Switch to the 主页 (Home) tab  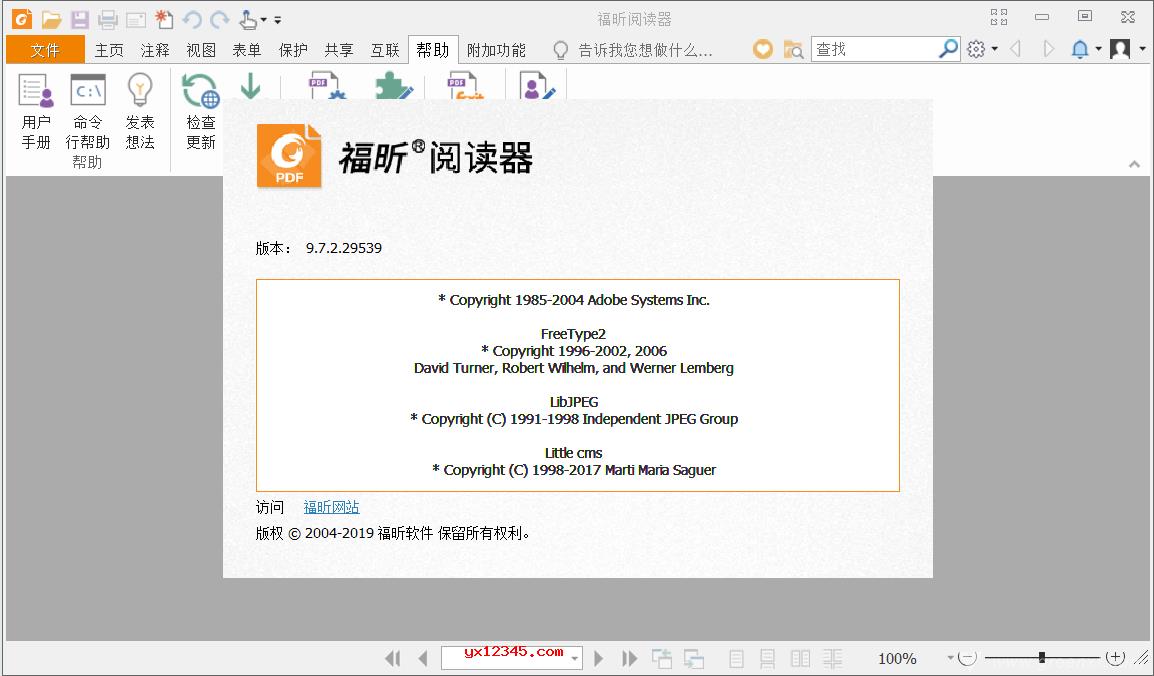109,50
